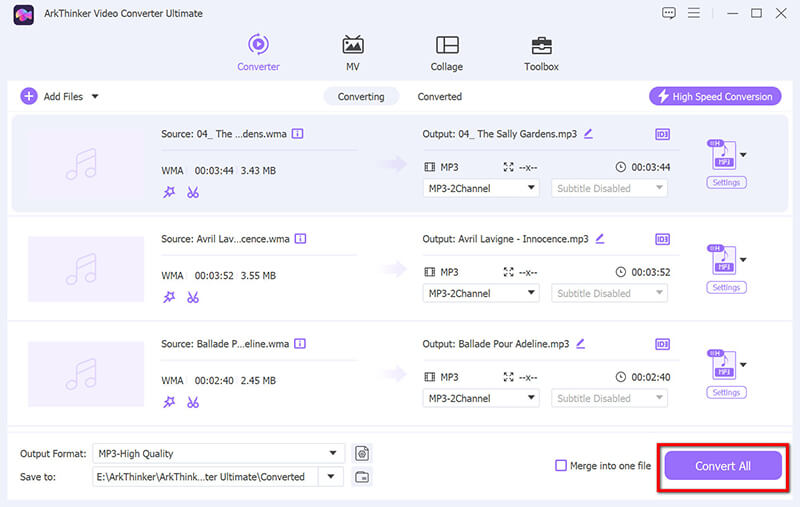Open Subtitle Disabled dropdown for Sally Gardens
Viewport: 800px width, 507px height.
pyautogui.click(x=609, y=188)
